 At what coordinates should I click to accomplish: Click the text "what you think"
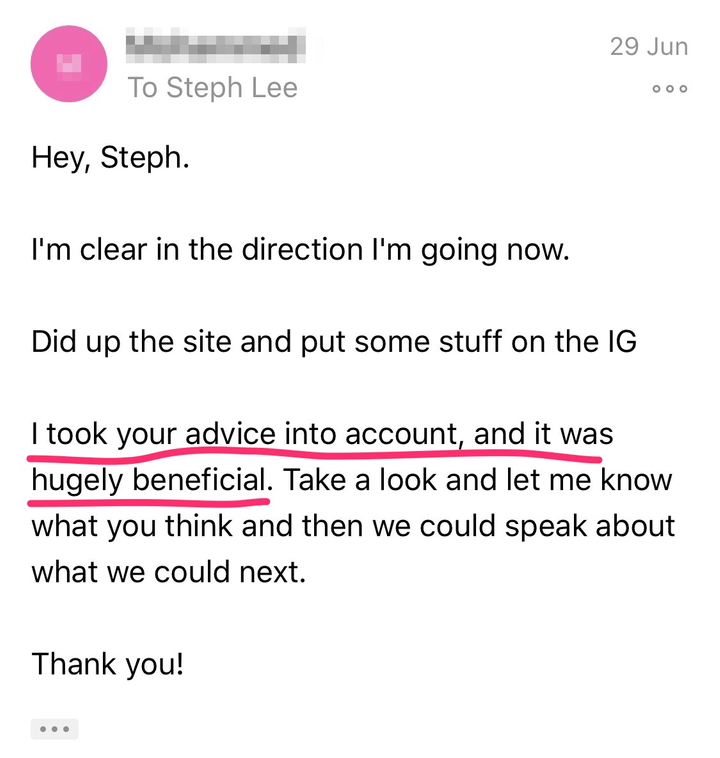(119, 526)
